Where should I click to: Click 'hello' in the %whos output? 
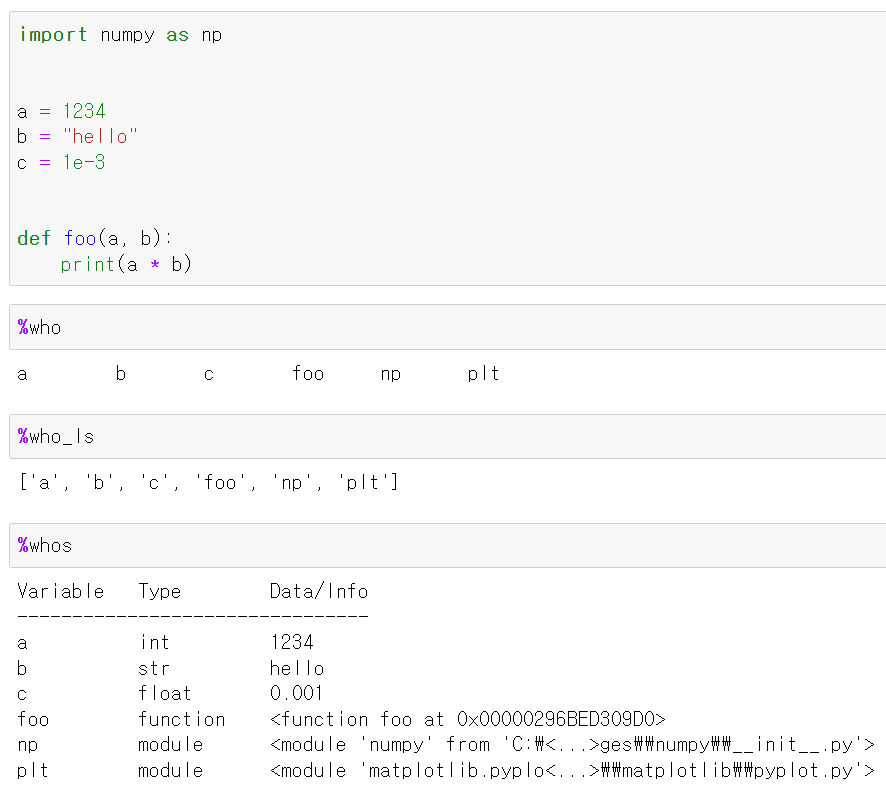(297, 668)
